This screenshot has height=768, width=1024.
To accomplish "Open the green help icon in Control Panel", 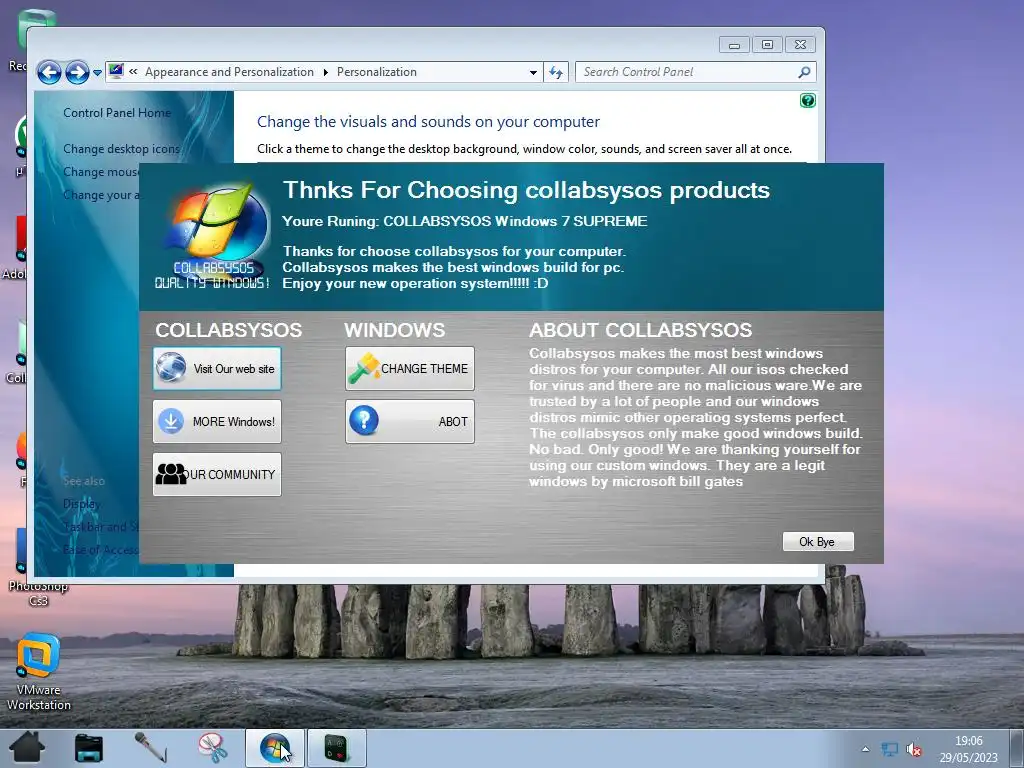I will coord(808,101).
